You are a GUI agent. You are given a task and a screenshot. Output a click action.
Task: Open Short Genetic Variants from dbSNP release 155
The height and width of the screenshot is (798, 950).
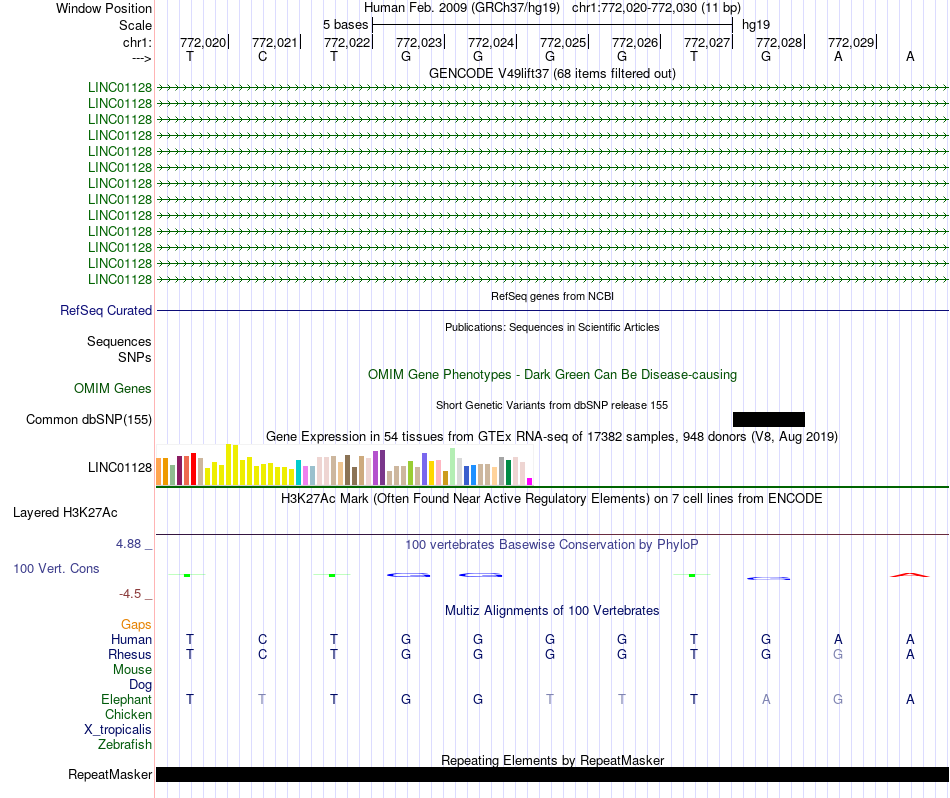[552, 405]
